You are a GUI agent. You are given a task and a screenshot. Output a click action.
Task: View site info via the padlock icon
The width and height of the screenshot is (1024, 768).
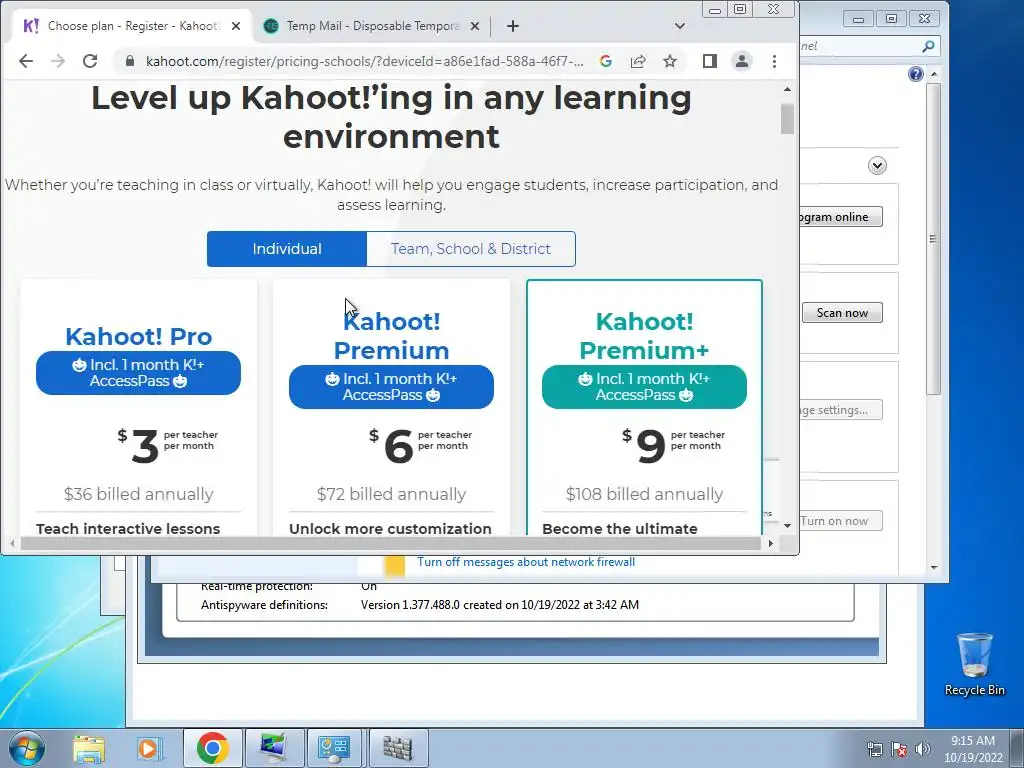(x=130, y=61)
